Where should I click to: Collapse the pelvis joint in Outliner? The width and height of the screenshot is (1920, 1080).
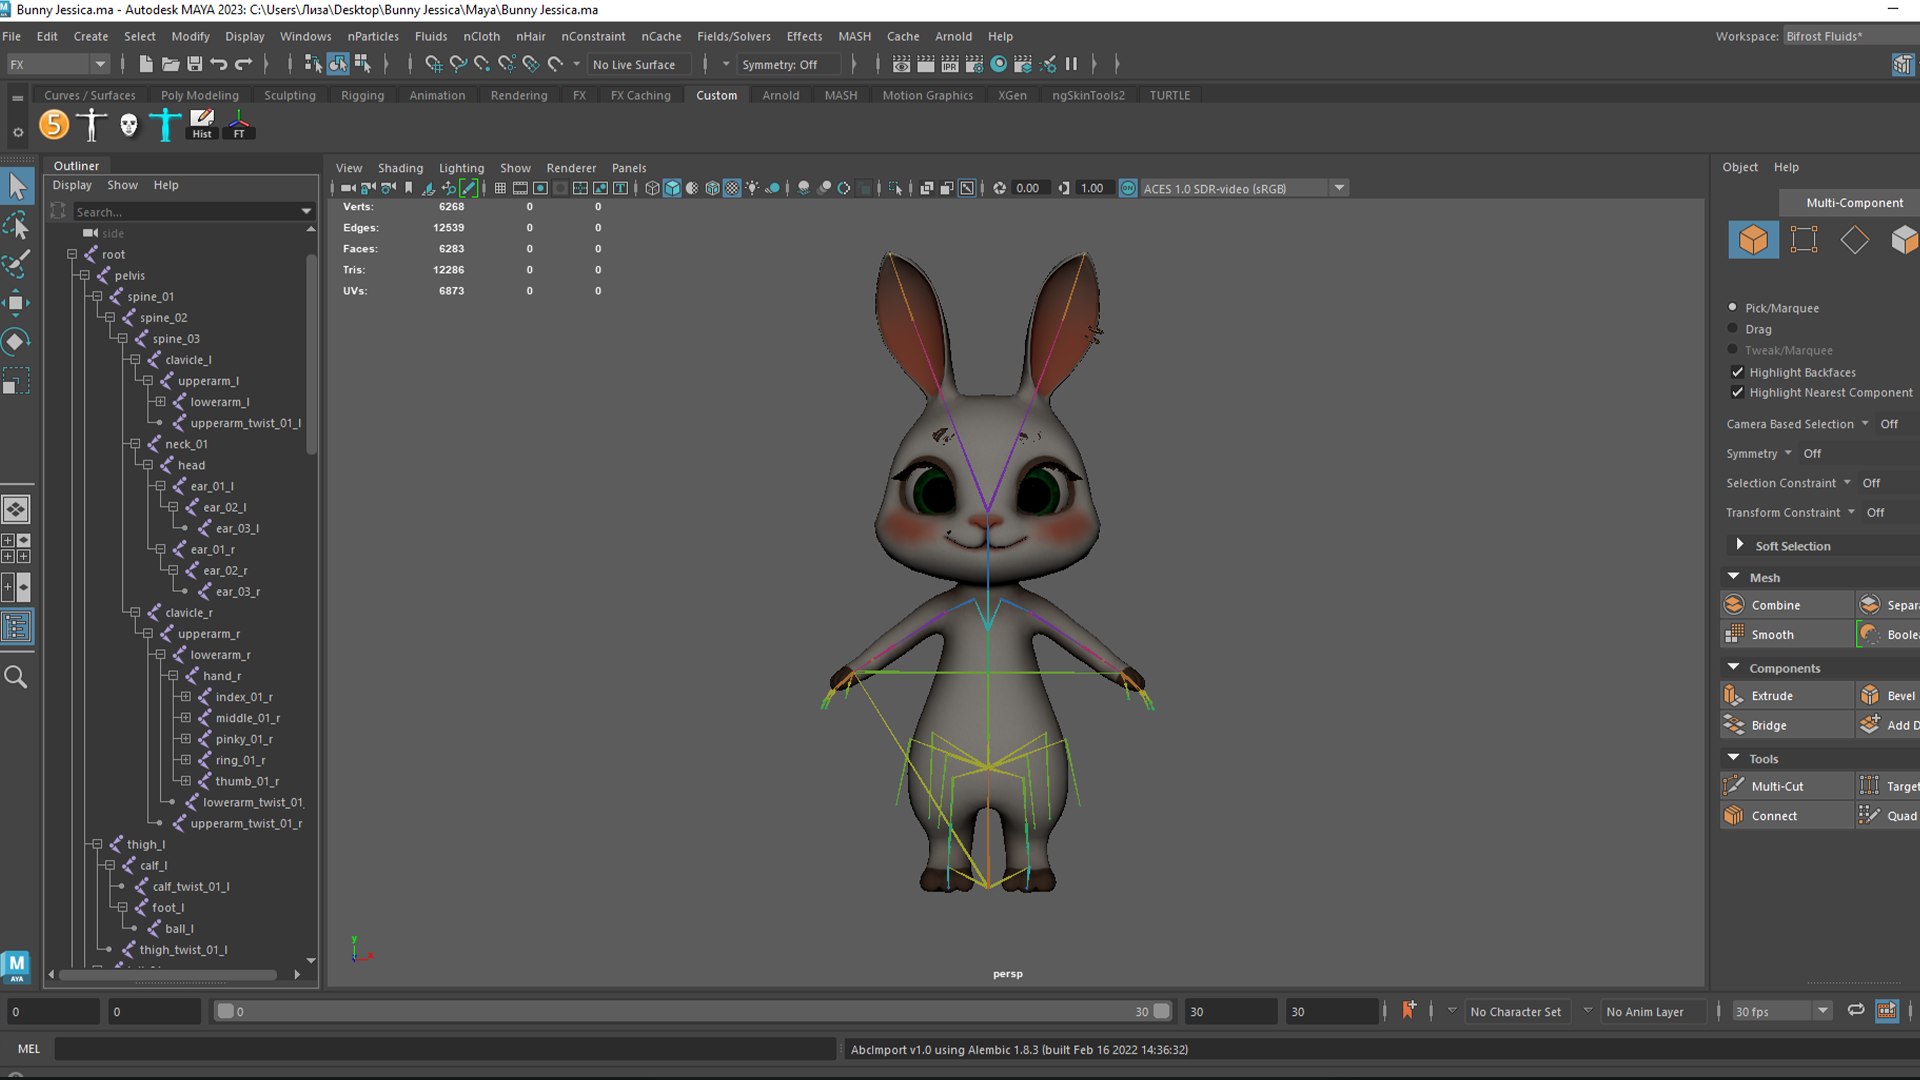(85, 275)
